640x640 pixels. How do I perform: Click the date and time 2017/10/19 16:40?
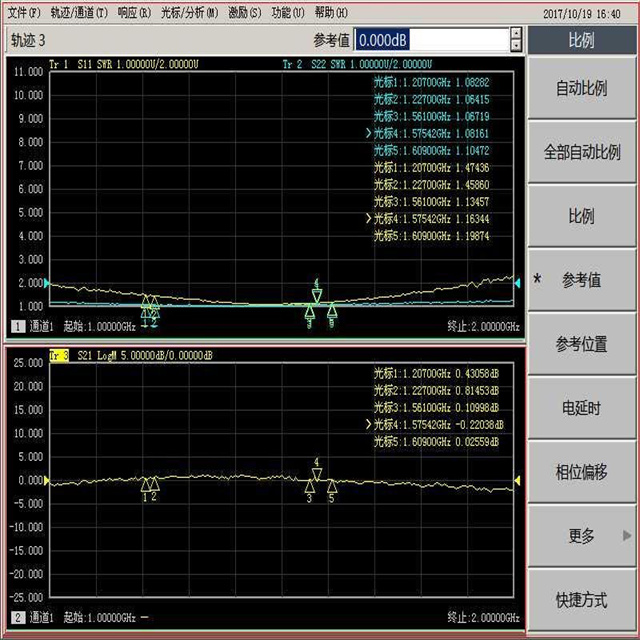[582, 14]
